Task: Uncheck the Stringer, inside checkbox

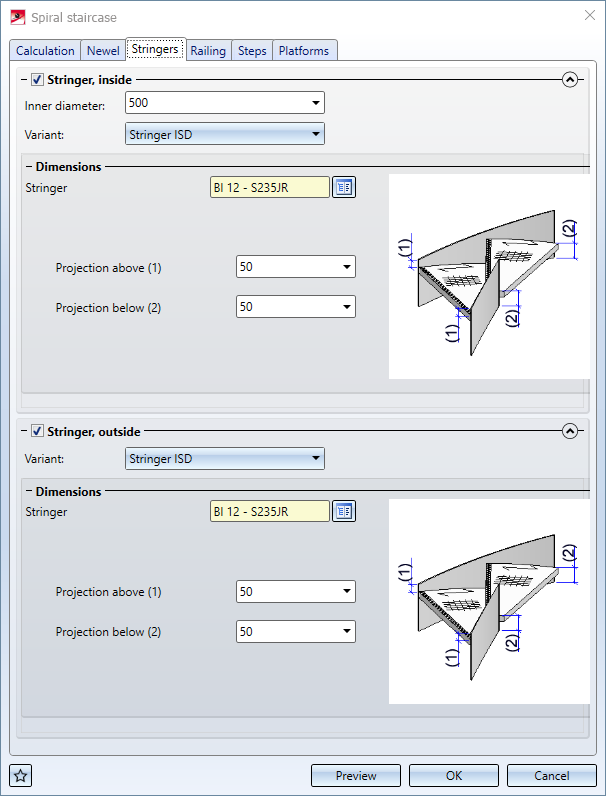Action: (38, 80)
